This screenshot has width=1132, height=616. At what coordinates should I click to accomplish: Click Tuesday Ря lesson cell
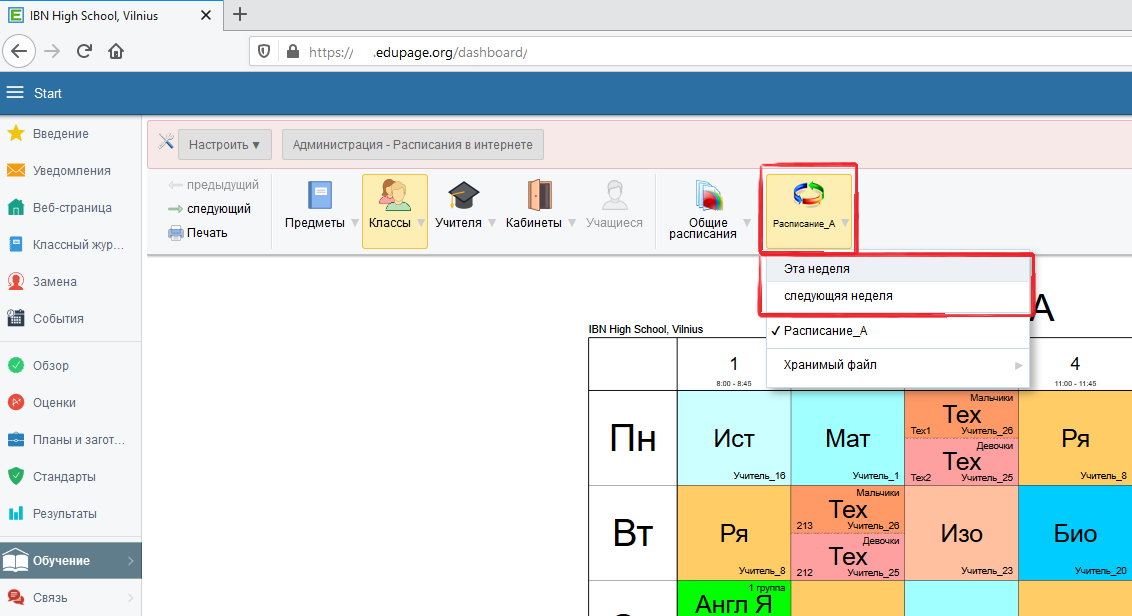(x=734, y=533)
